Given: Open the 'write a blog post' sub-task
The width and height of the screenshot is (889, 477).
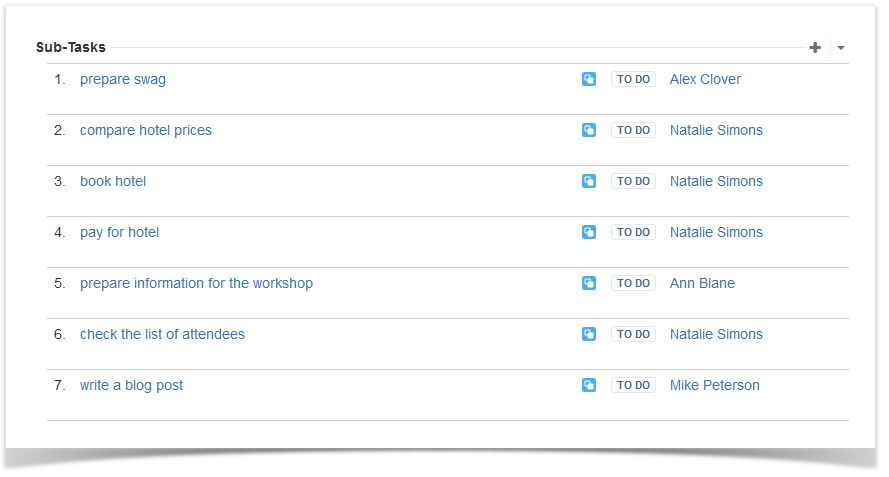Looking at the screenshot, I should (x=131, y=386).
